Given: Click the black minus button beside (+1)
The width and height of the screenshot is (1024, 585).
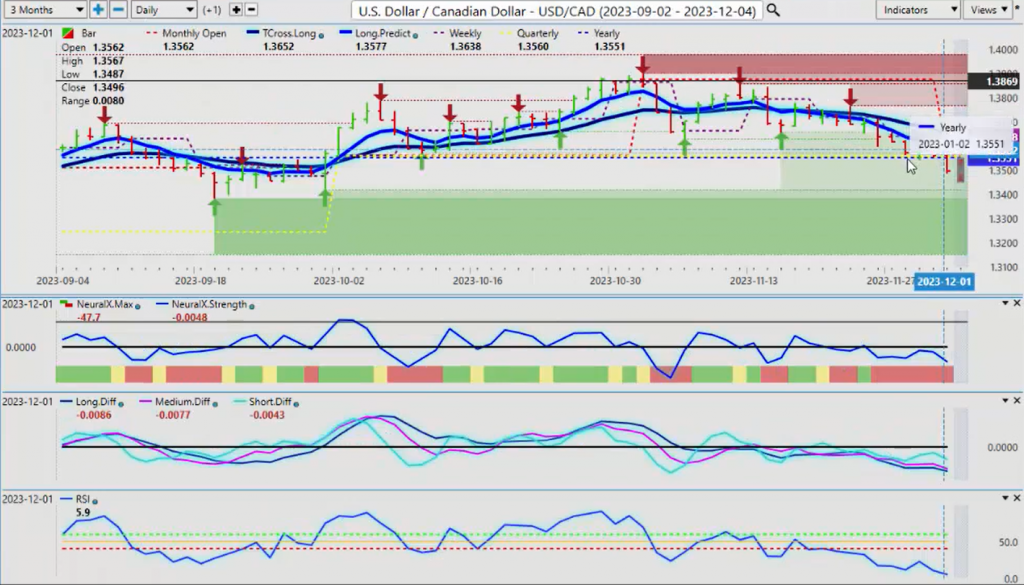Looking at the screenshot, I should 251,10.
